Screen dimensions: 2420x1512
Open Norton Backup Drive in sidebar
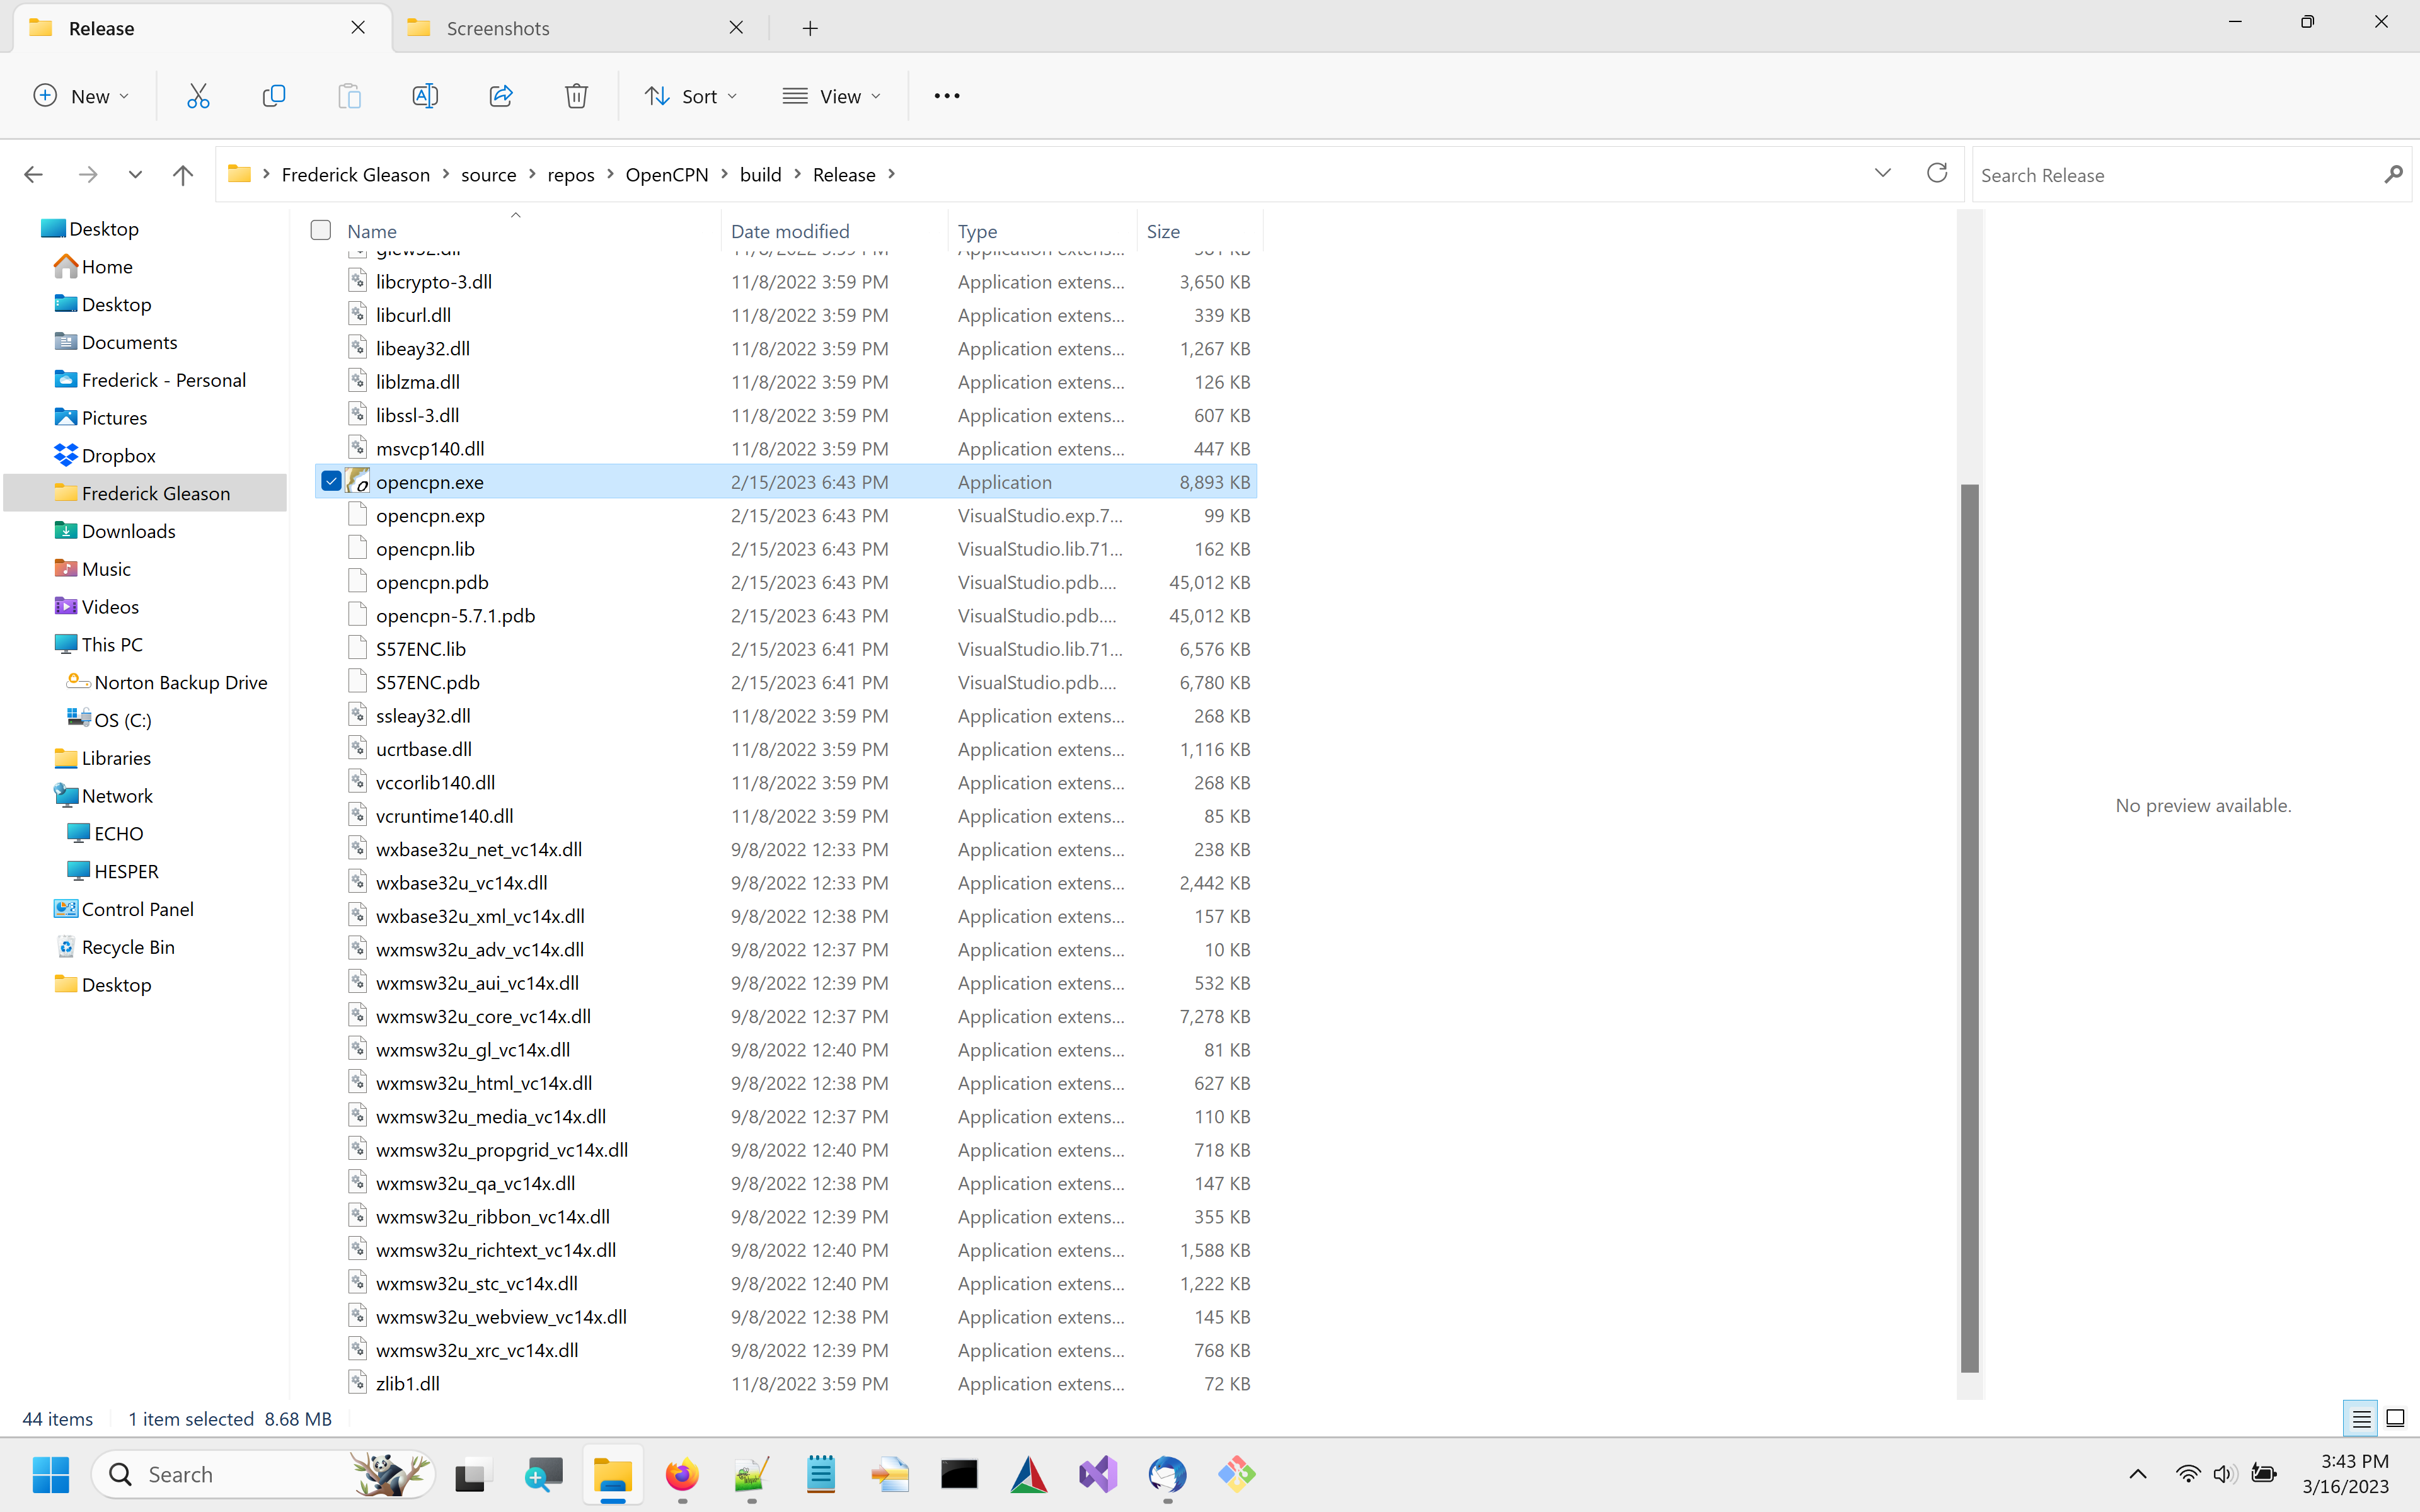point(180,682)
